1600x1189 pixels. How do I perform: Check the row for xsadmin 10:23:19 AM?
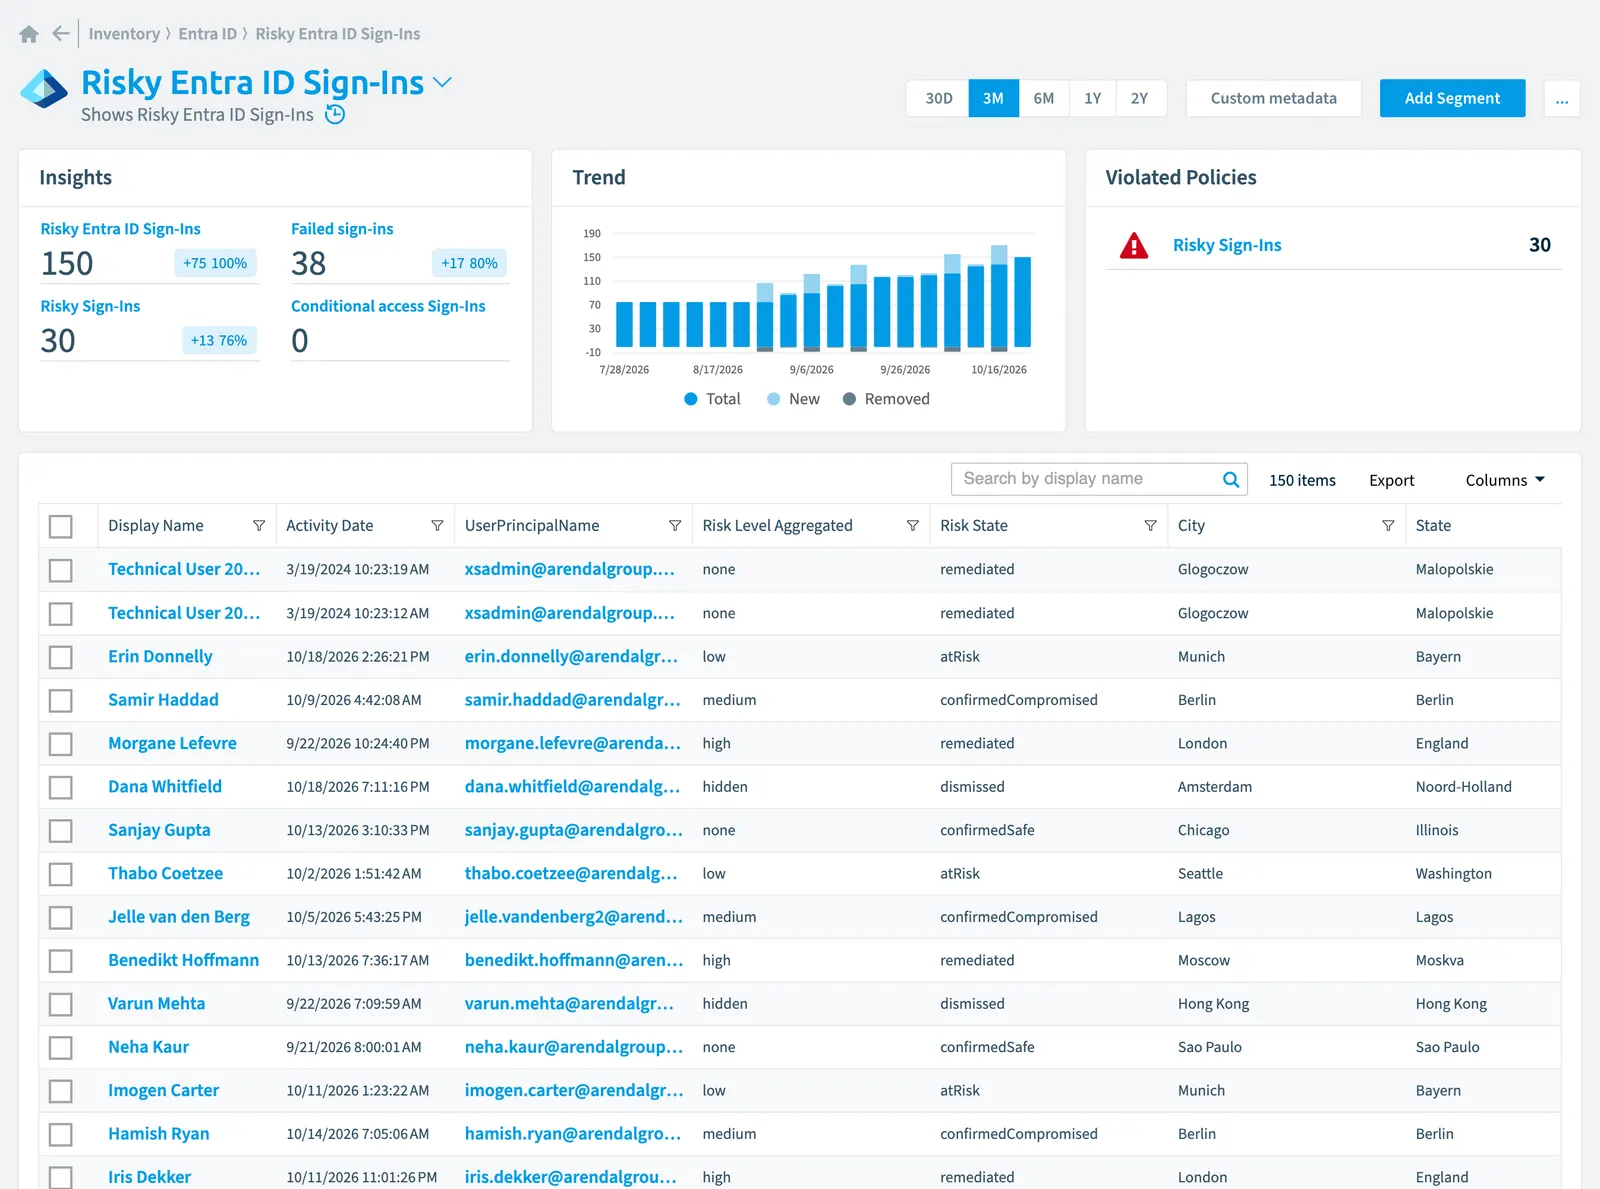tap(61, 570)
